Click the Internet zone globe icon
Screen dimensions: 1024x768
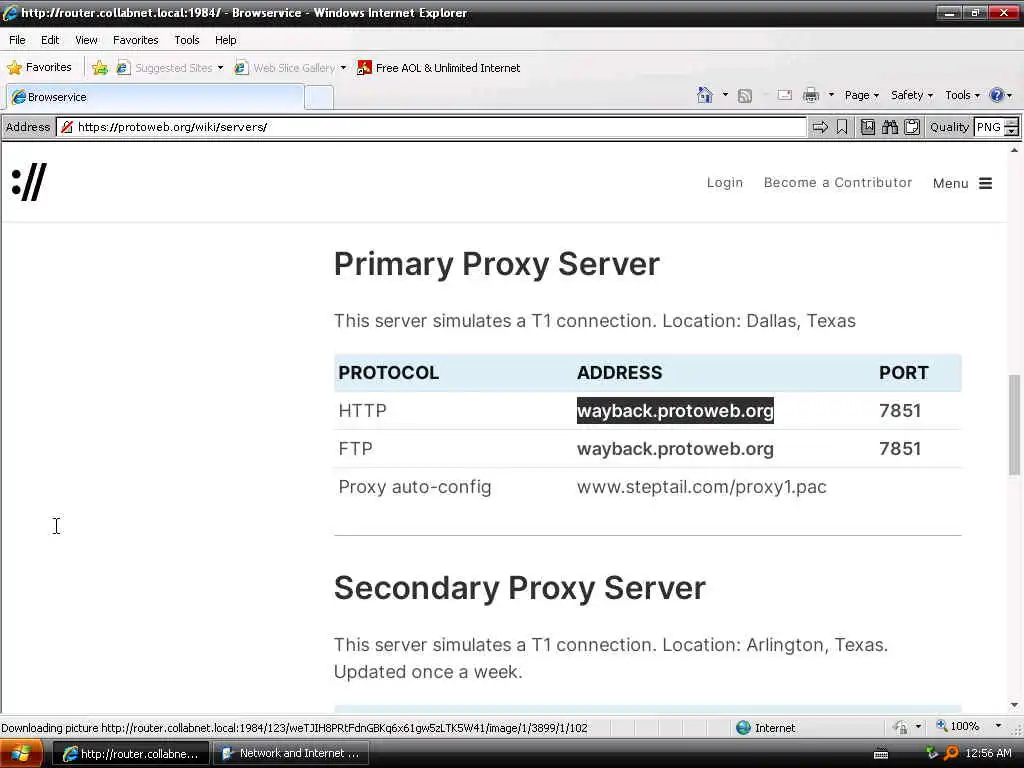(x=743, y=728)
